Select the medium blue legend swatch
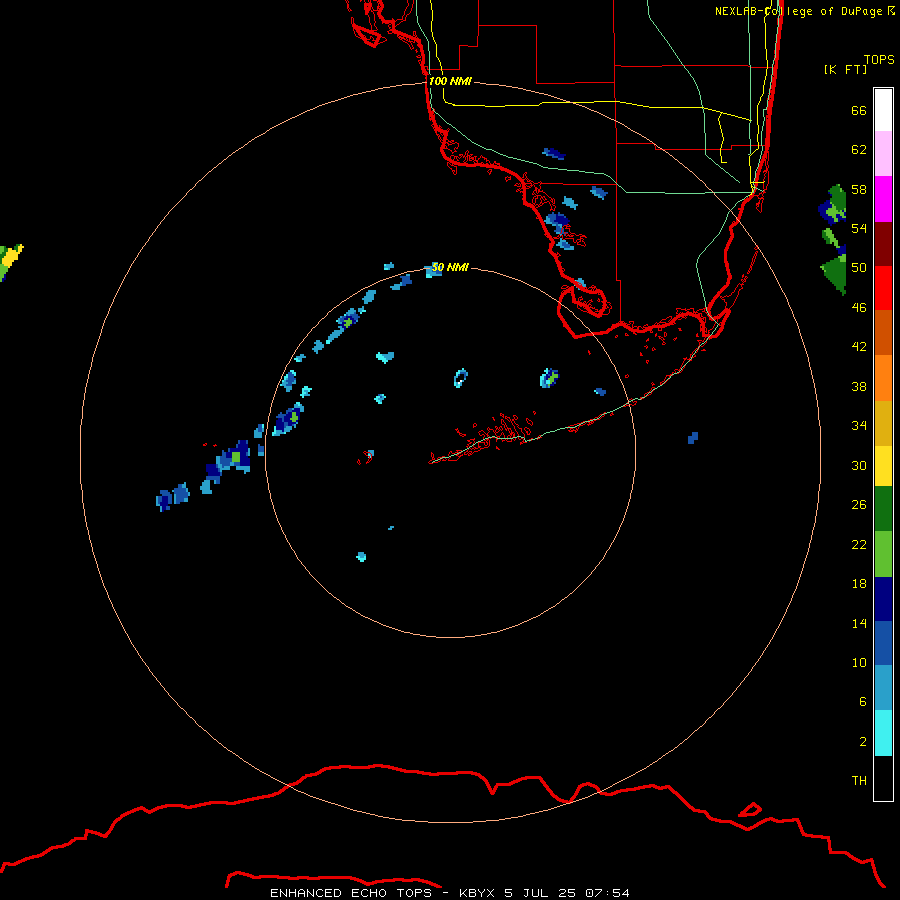 (x=883, y=643)
